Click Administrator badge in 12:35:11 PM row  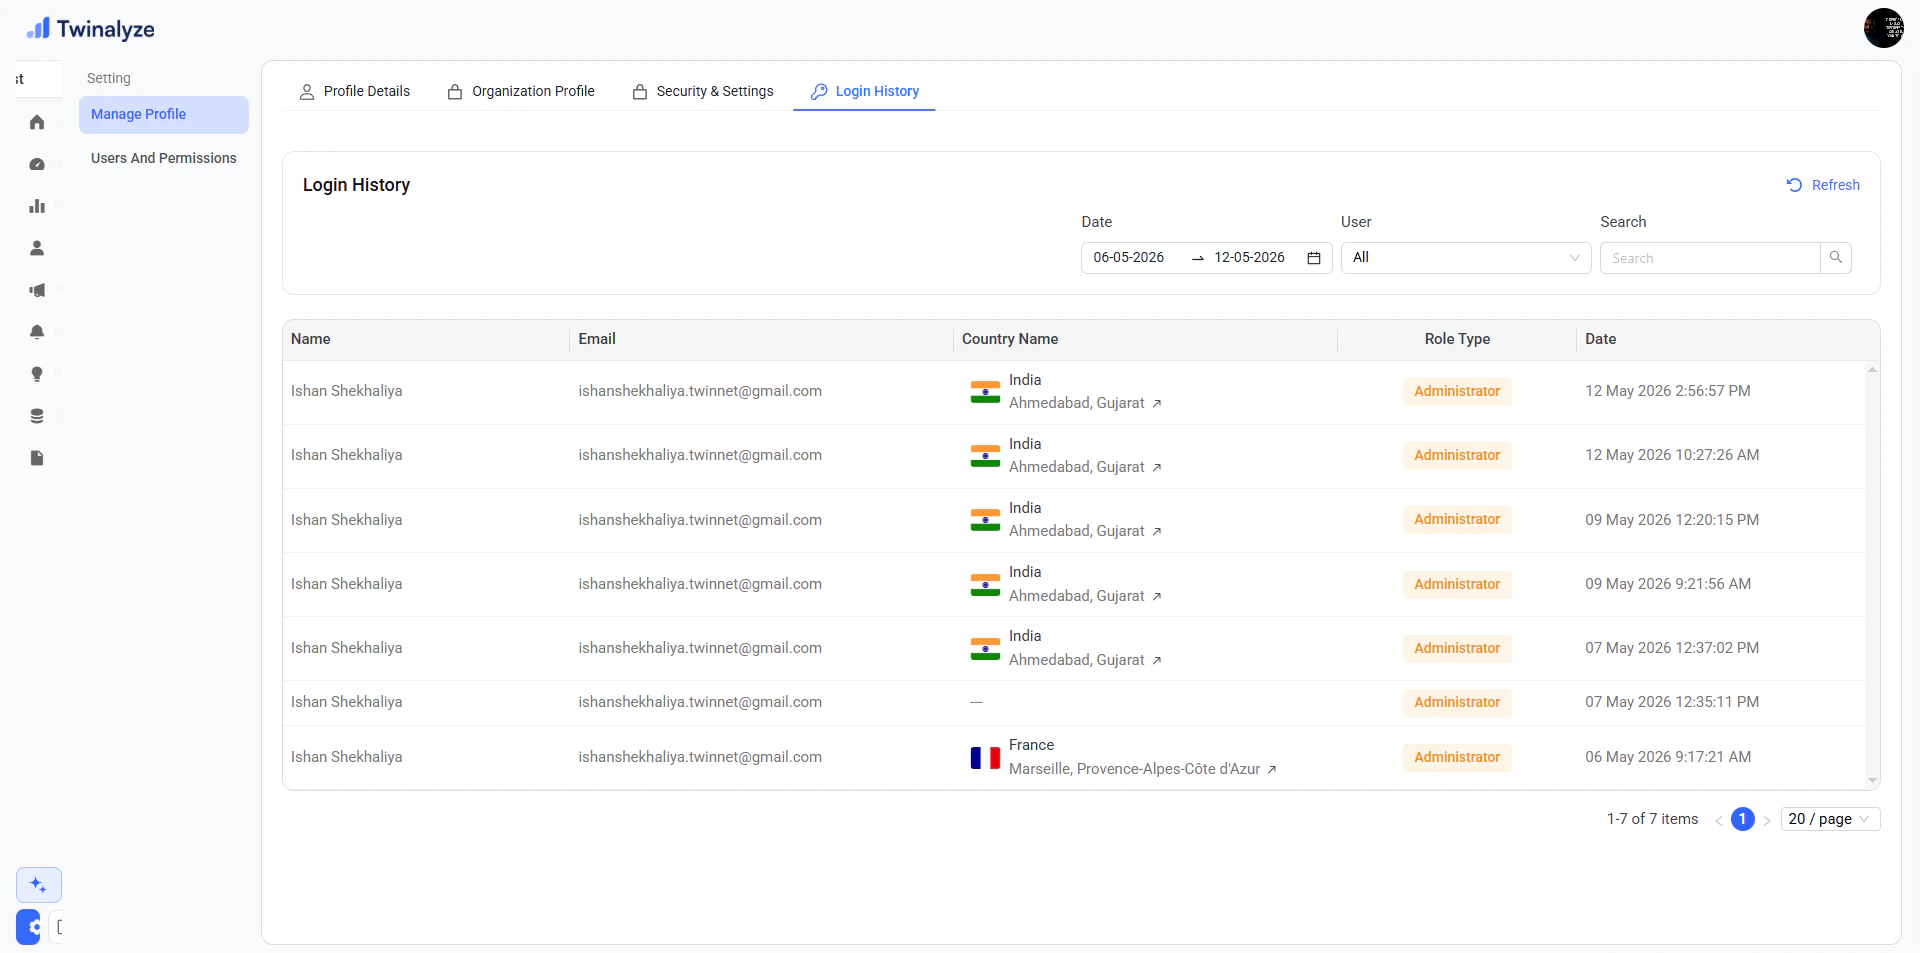(1457, 703)
